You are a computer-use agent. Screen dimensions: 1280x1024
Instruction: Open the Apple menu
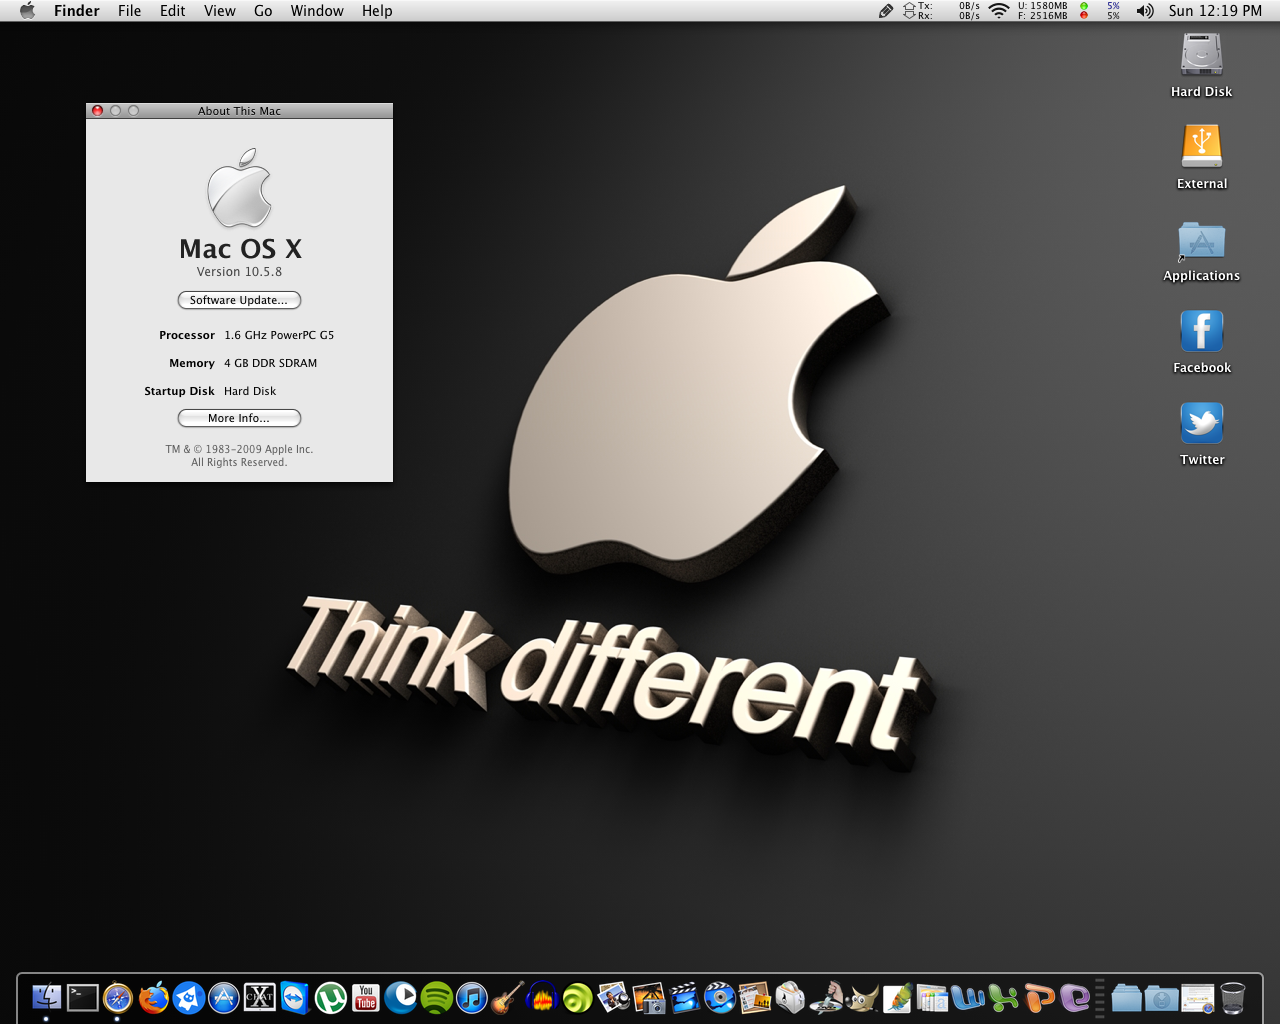27,11
